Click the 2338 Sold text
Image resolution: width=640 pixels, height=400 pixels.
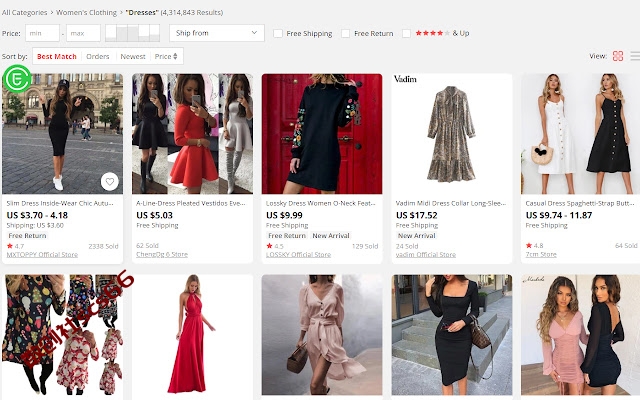click(x=103, y=247)
